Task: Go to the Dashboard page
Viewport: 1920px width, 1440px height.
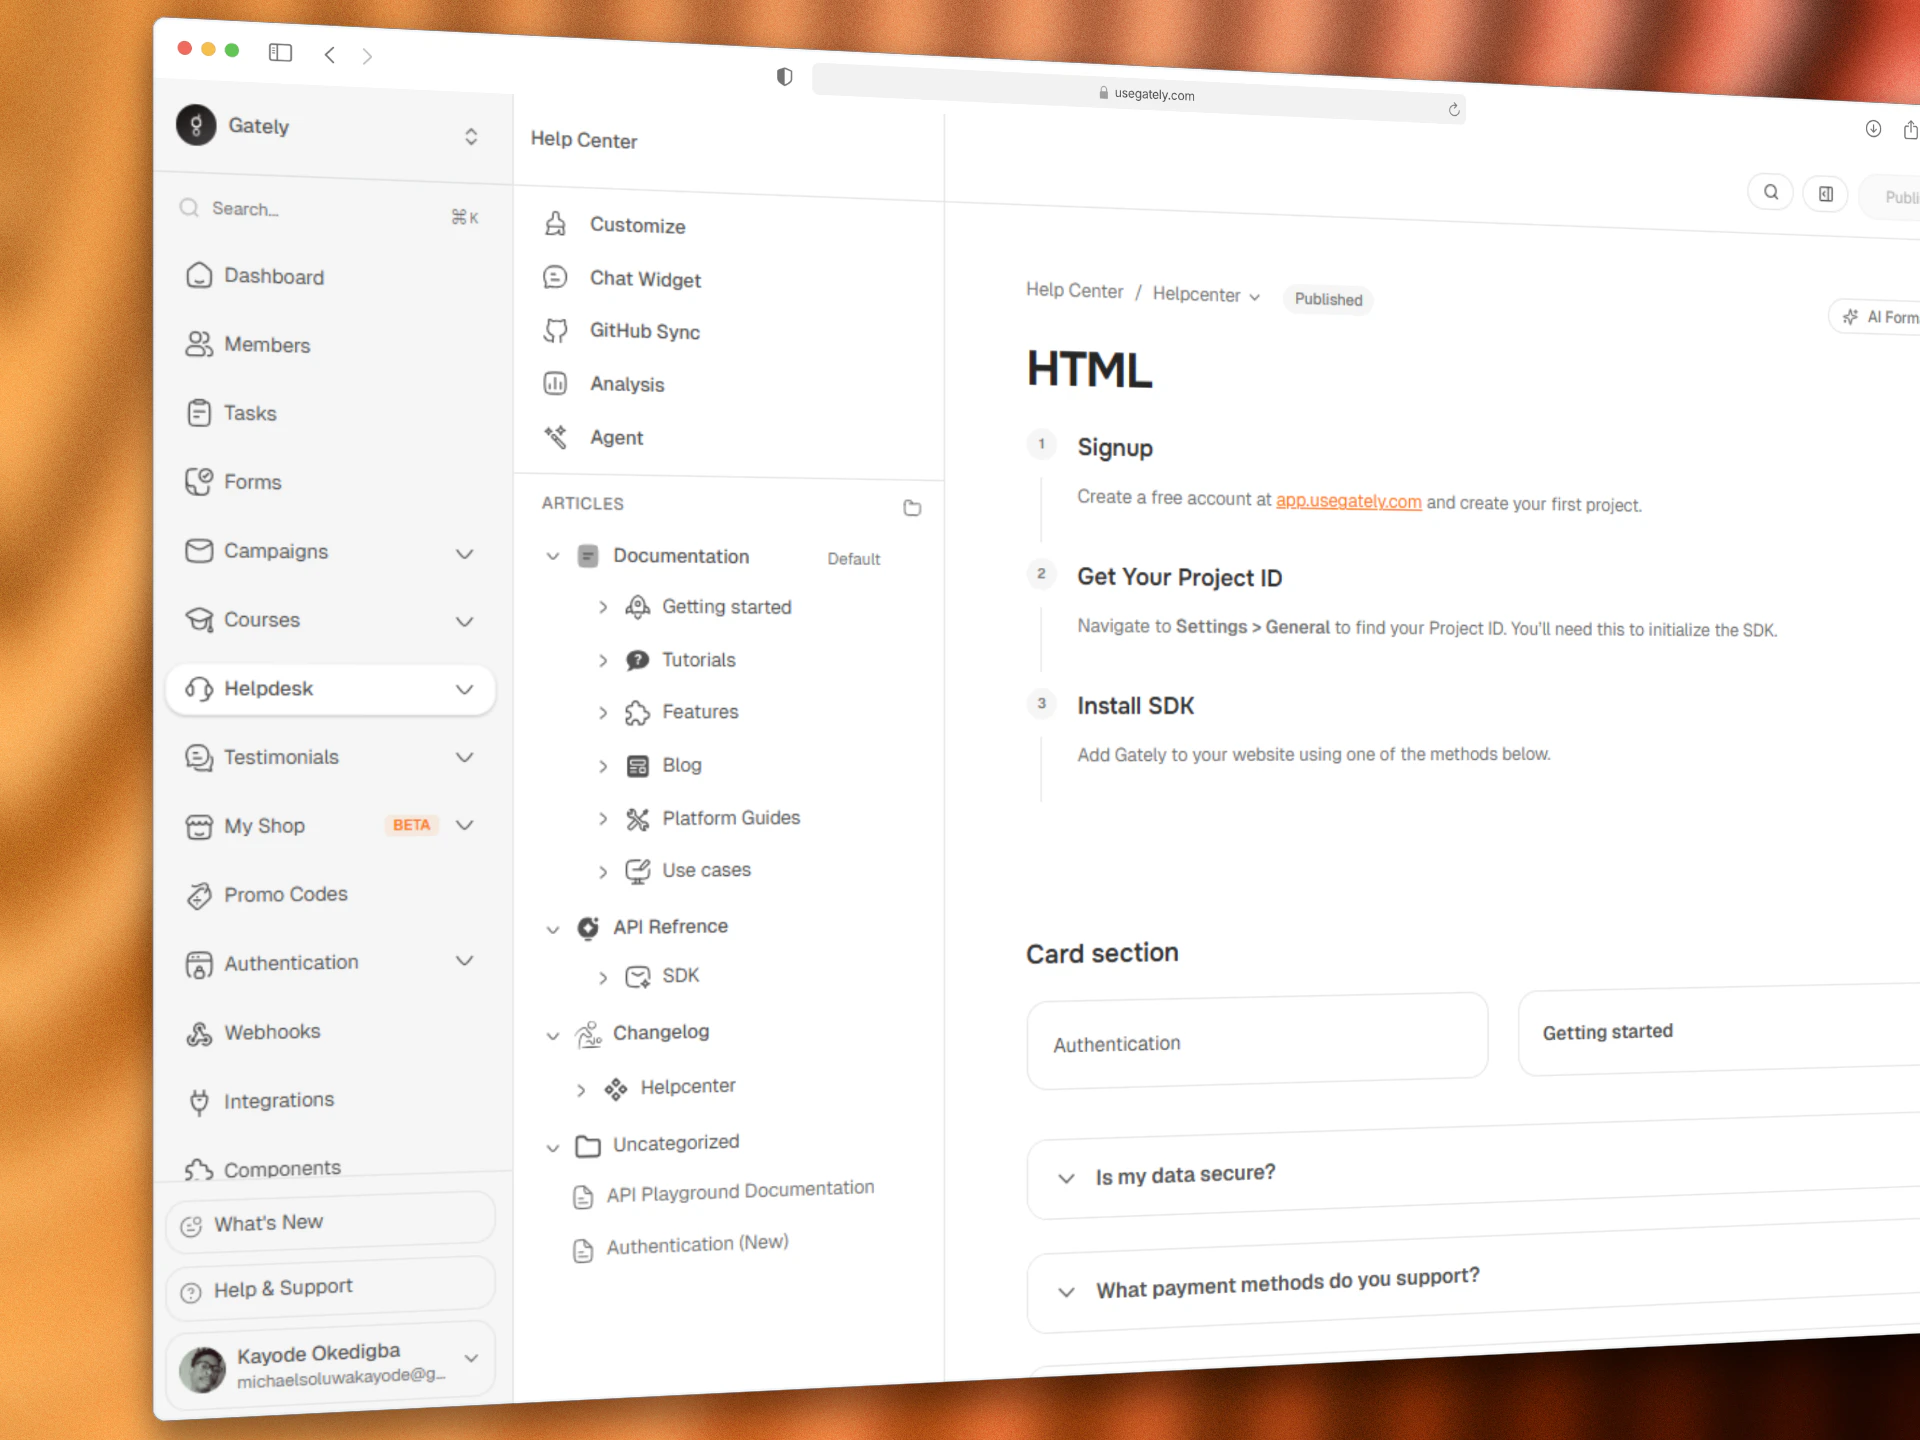Action: [273, 277]
